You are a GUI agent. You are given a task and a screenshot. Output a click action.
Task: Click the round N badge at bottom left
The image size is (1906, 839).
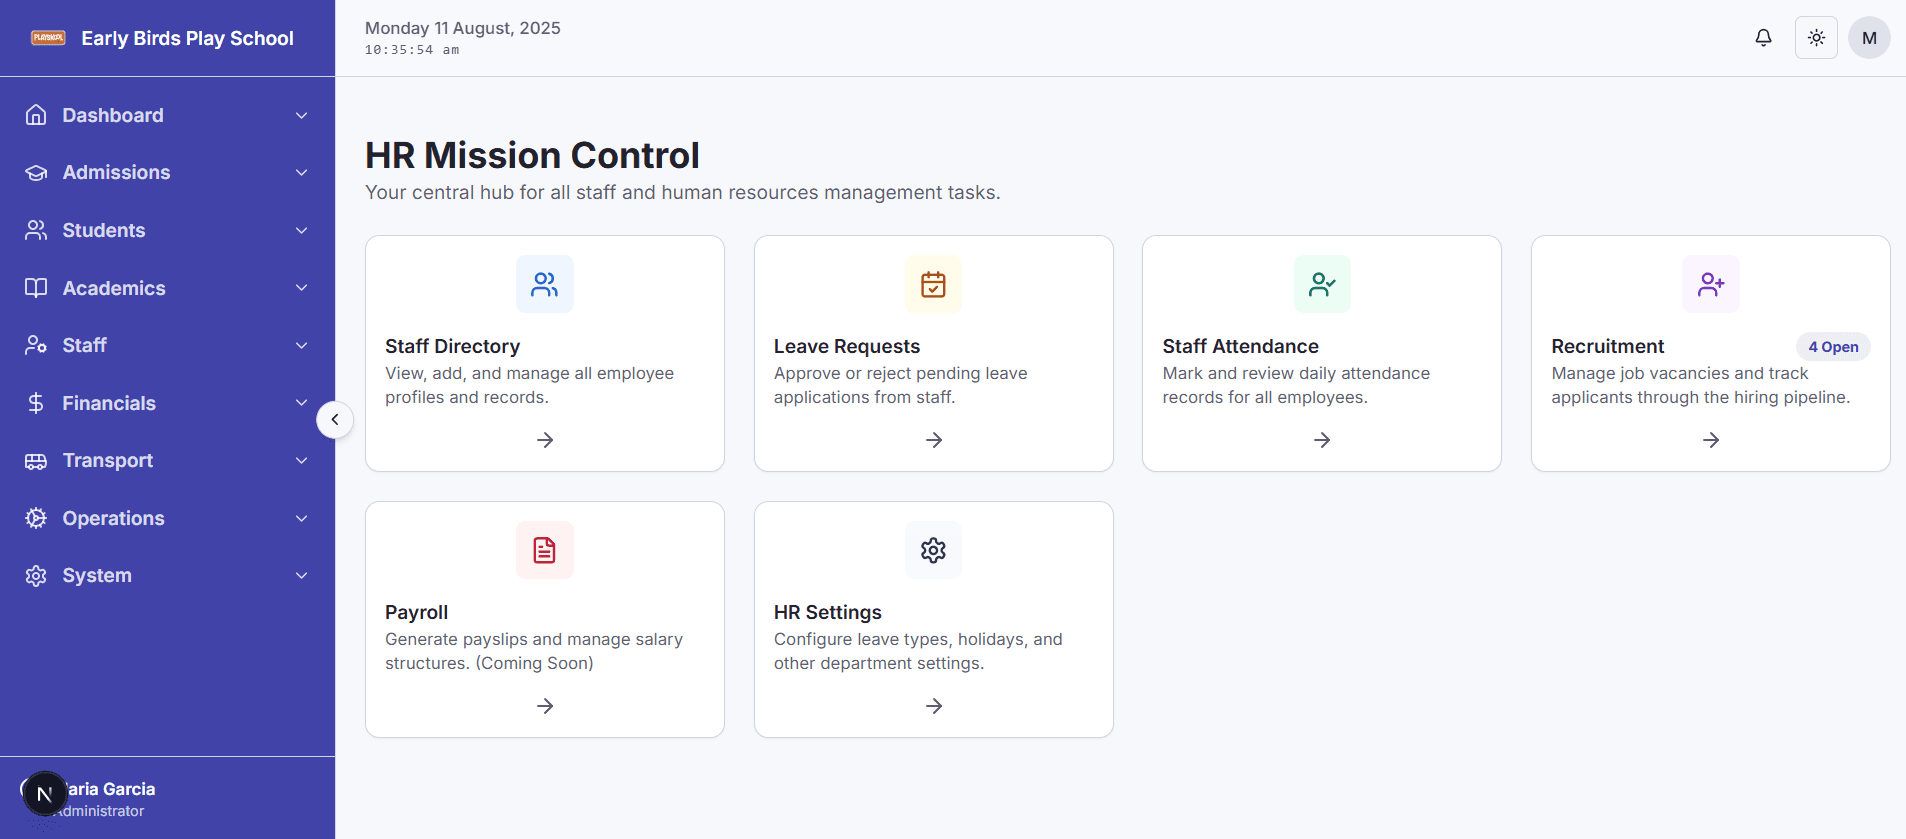tap(44, 795)
